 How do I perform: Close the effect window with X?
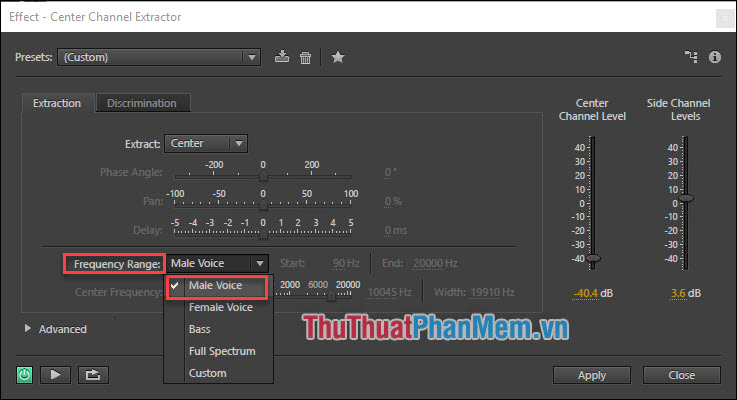point(725,19)
